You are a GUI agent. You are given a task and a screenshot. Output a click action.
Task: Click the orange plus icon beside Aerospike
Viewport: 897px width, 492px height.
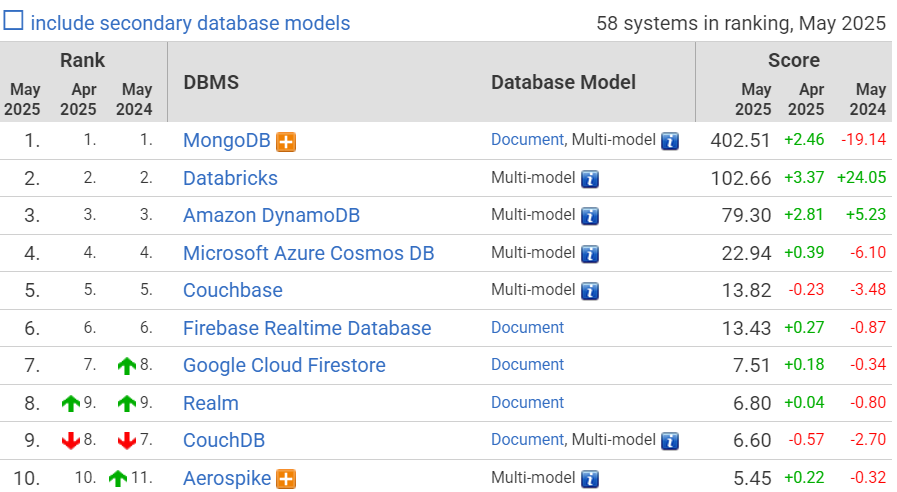(286, 479)
